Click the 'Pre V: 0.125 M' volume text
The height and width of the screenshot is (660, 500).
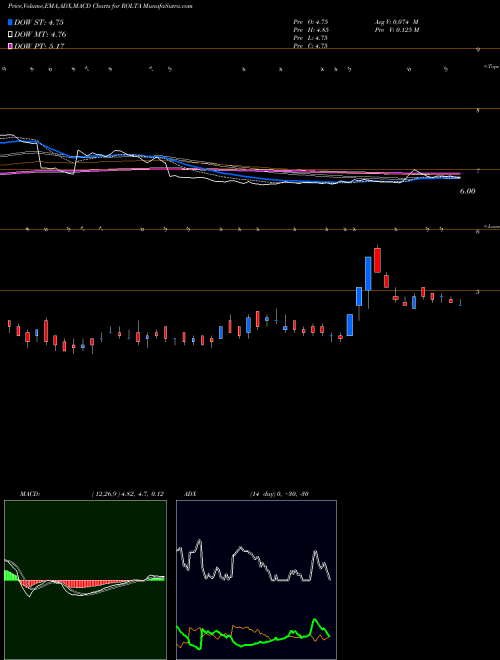(396, 29)
